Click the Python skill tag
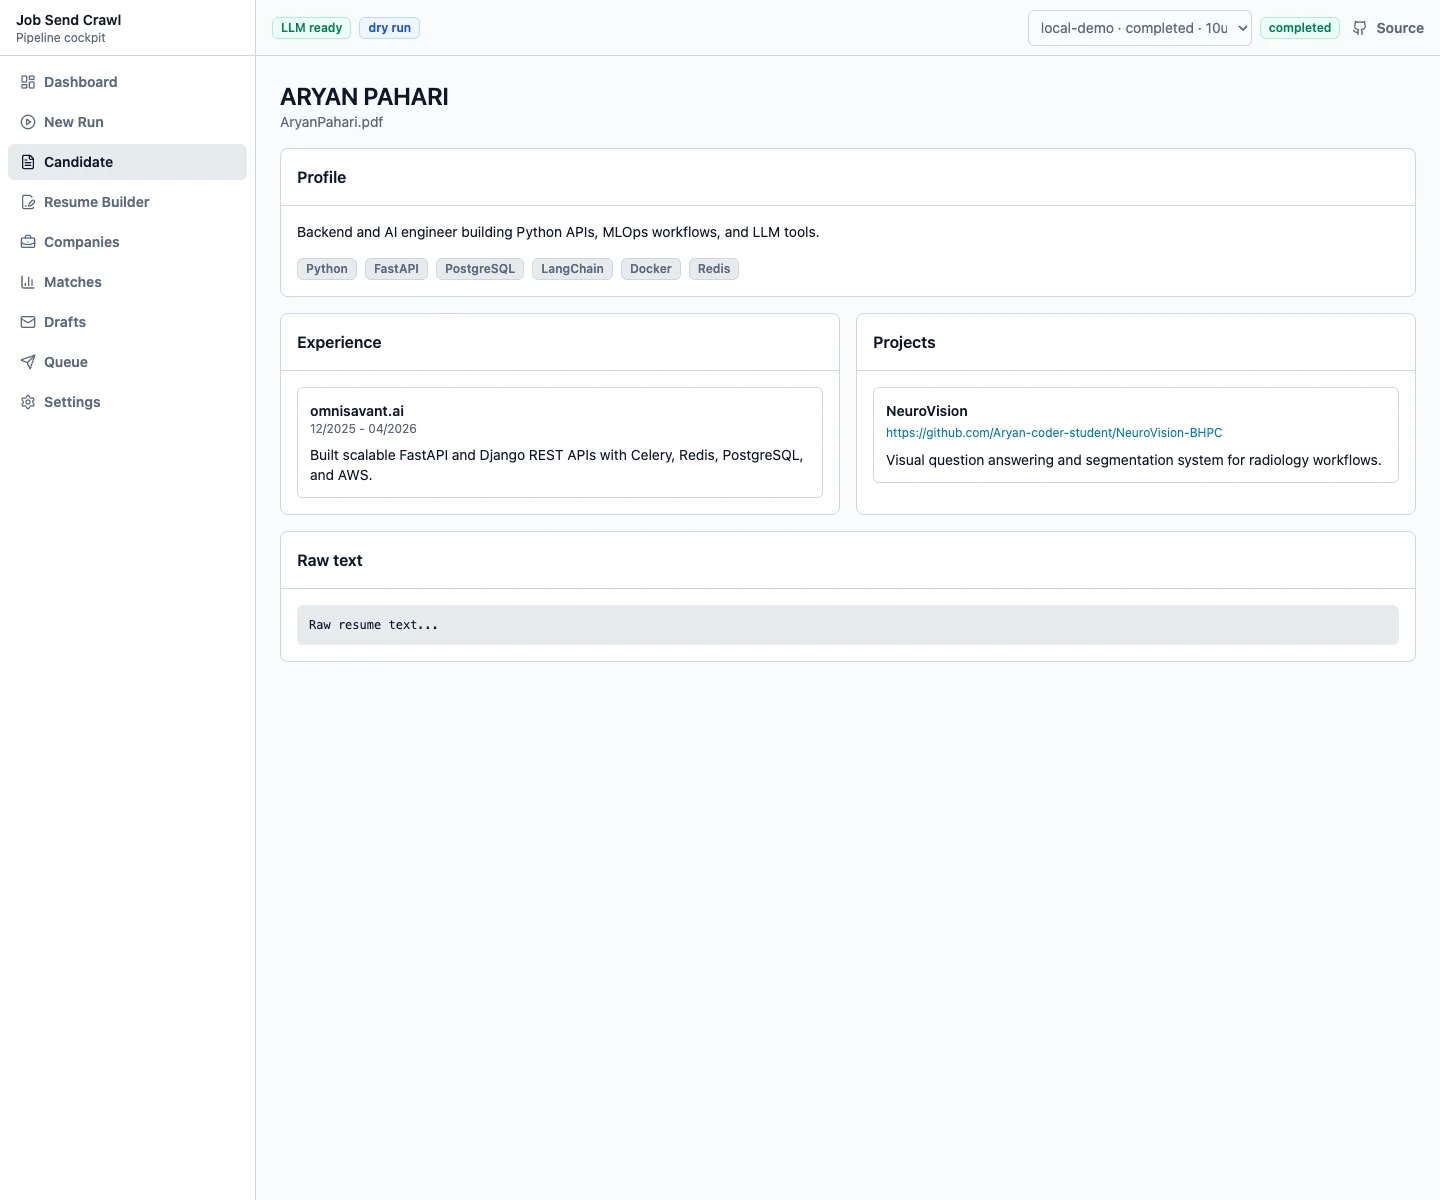 (327, 269)
